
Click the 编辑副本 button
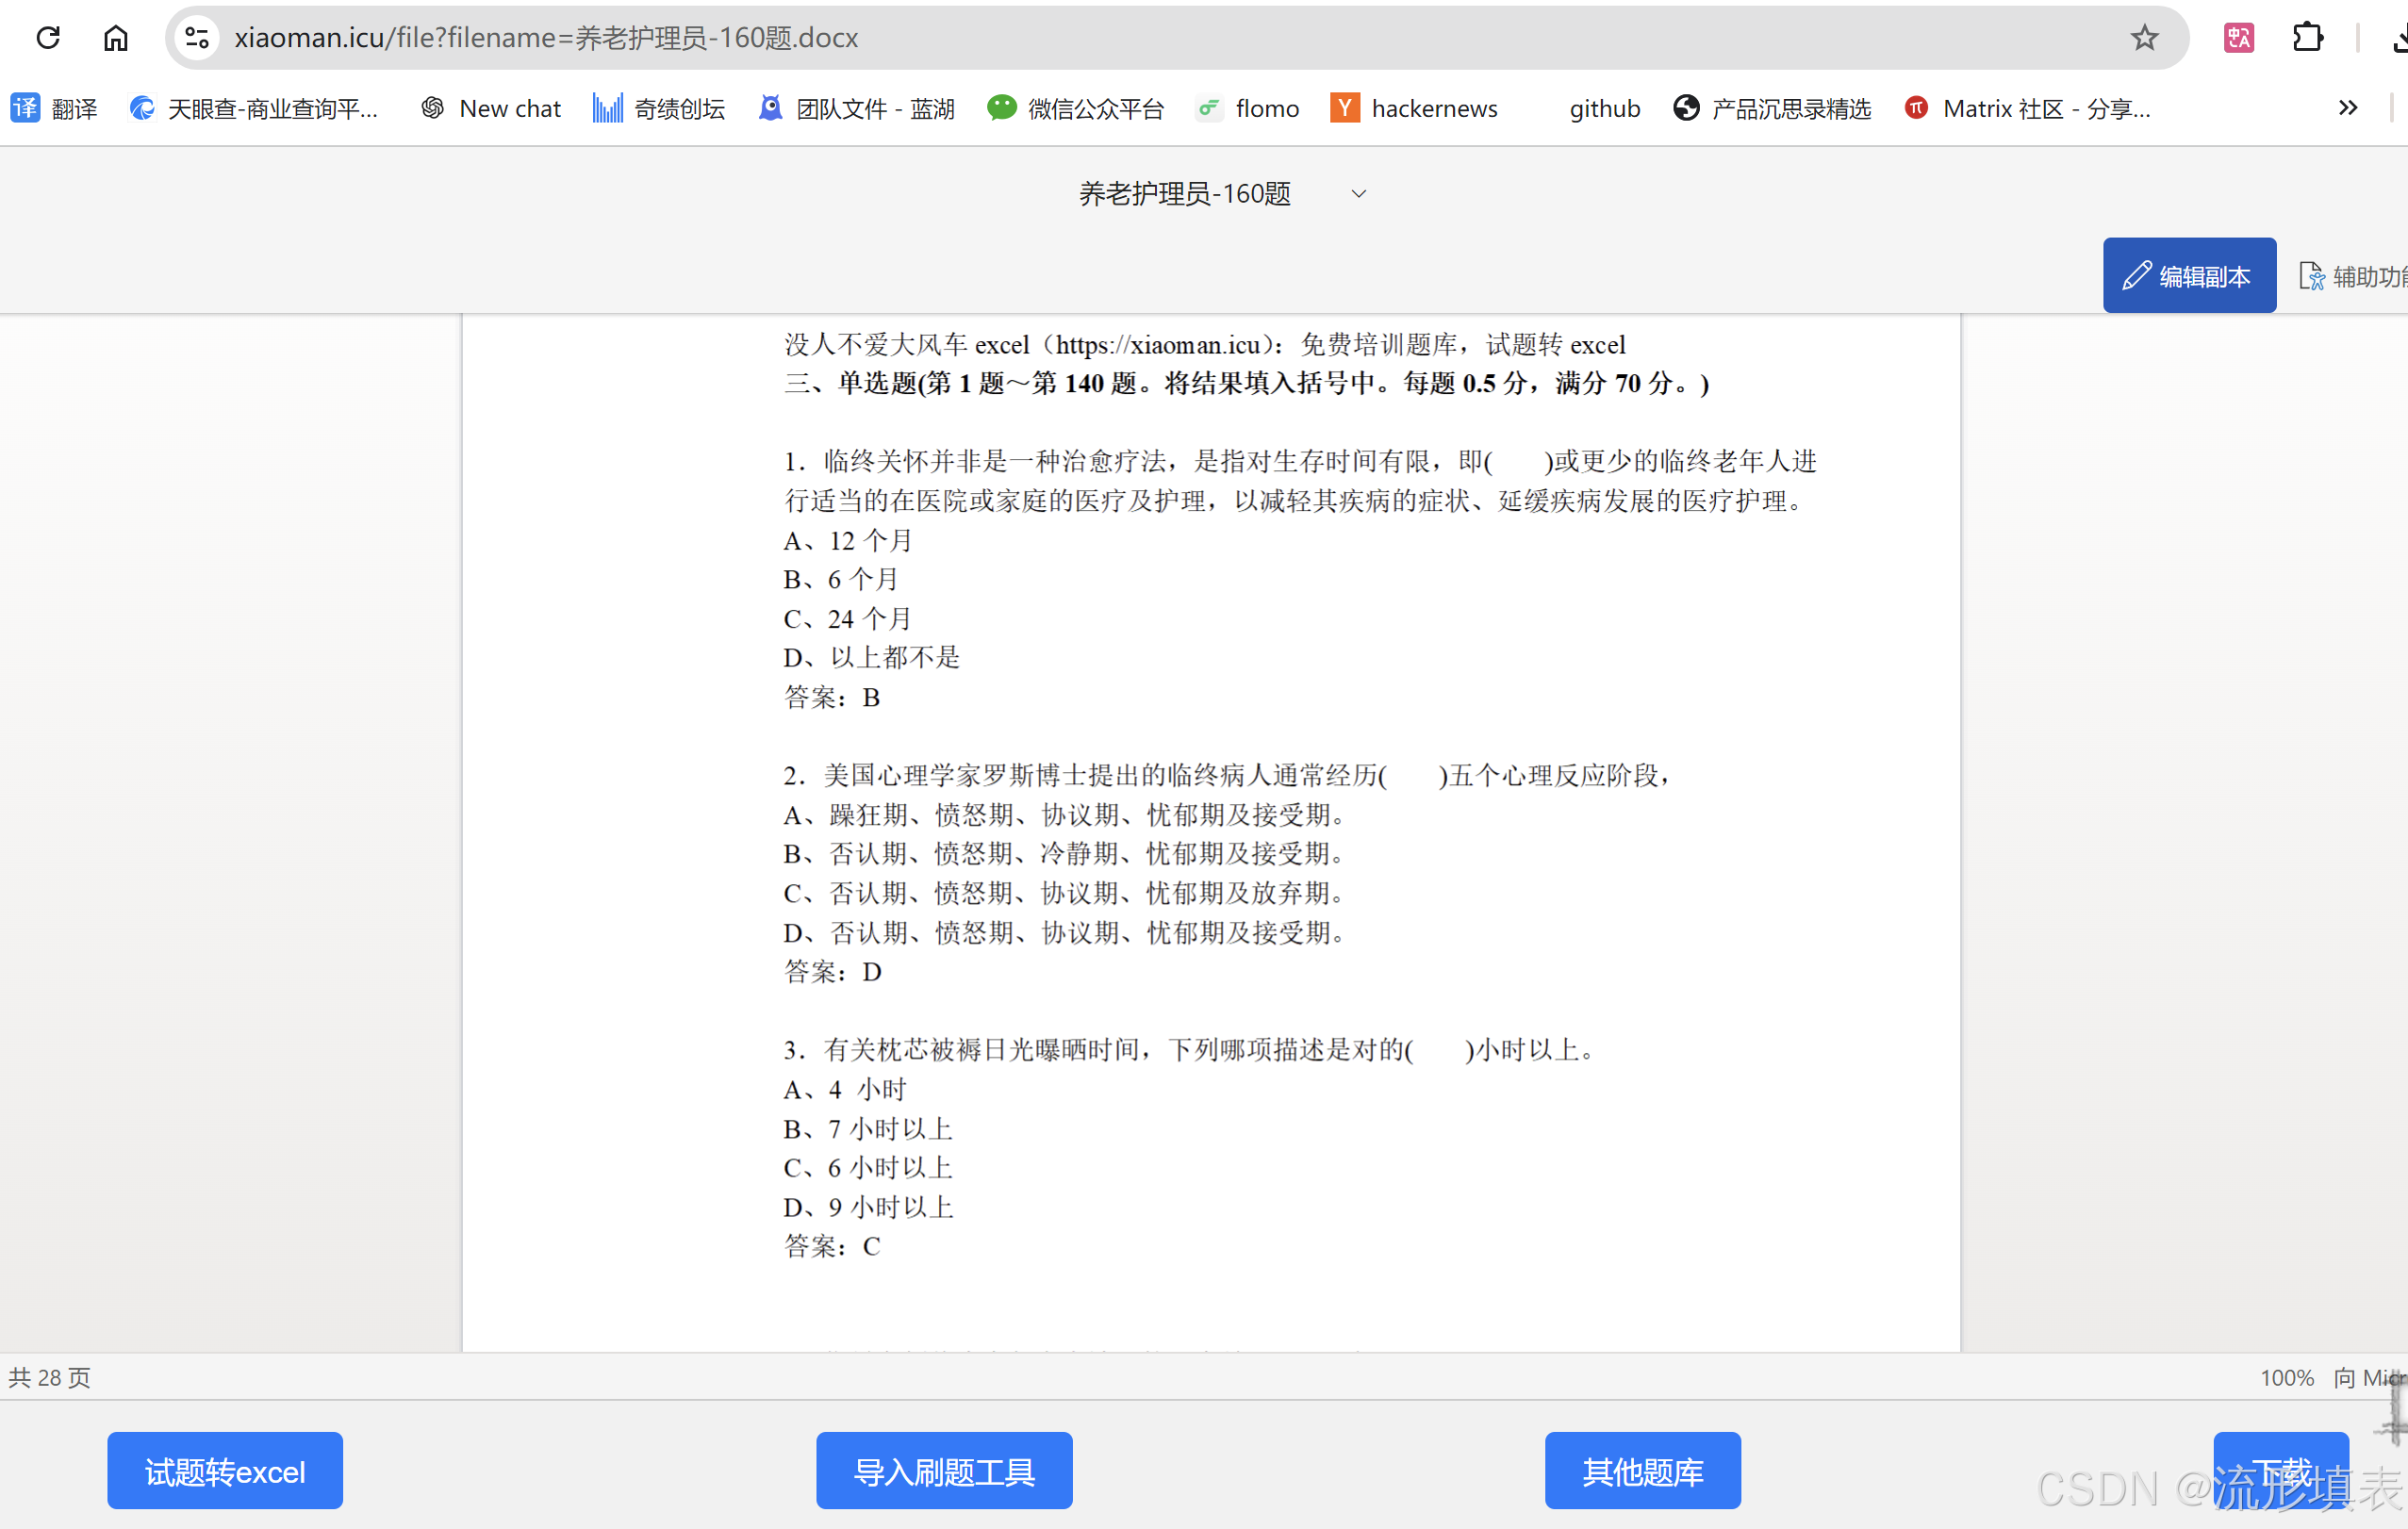(x=2188, y=276)
